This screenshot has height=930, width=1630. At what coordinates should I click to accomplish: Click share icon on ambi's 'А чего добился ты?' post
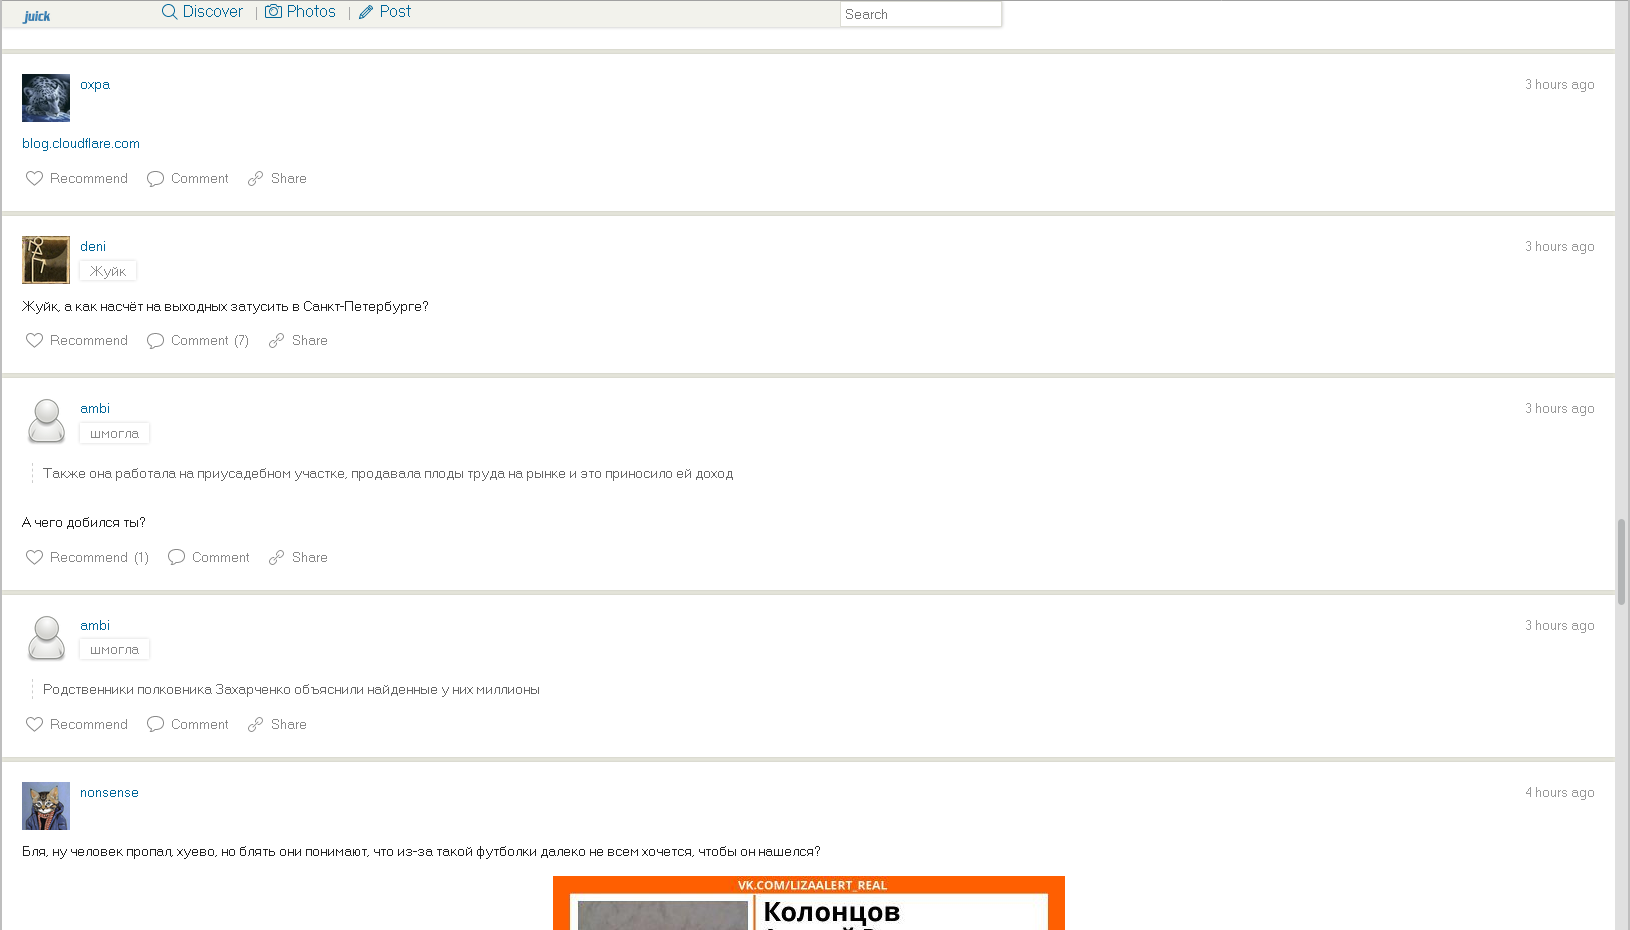[276, 557]
